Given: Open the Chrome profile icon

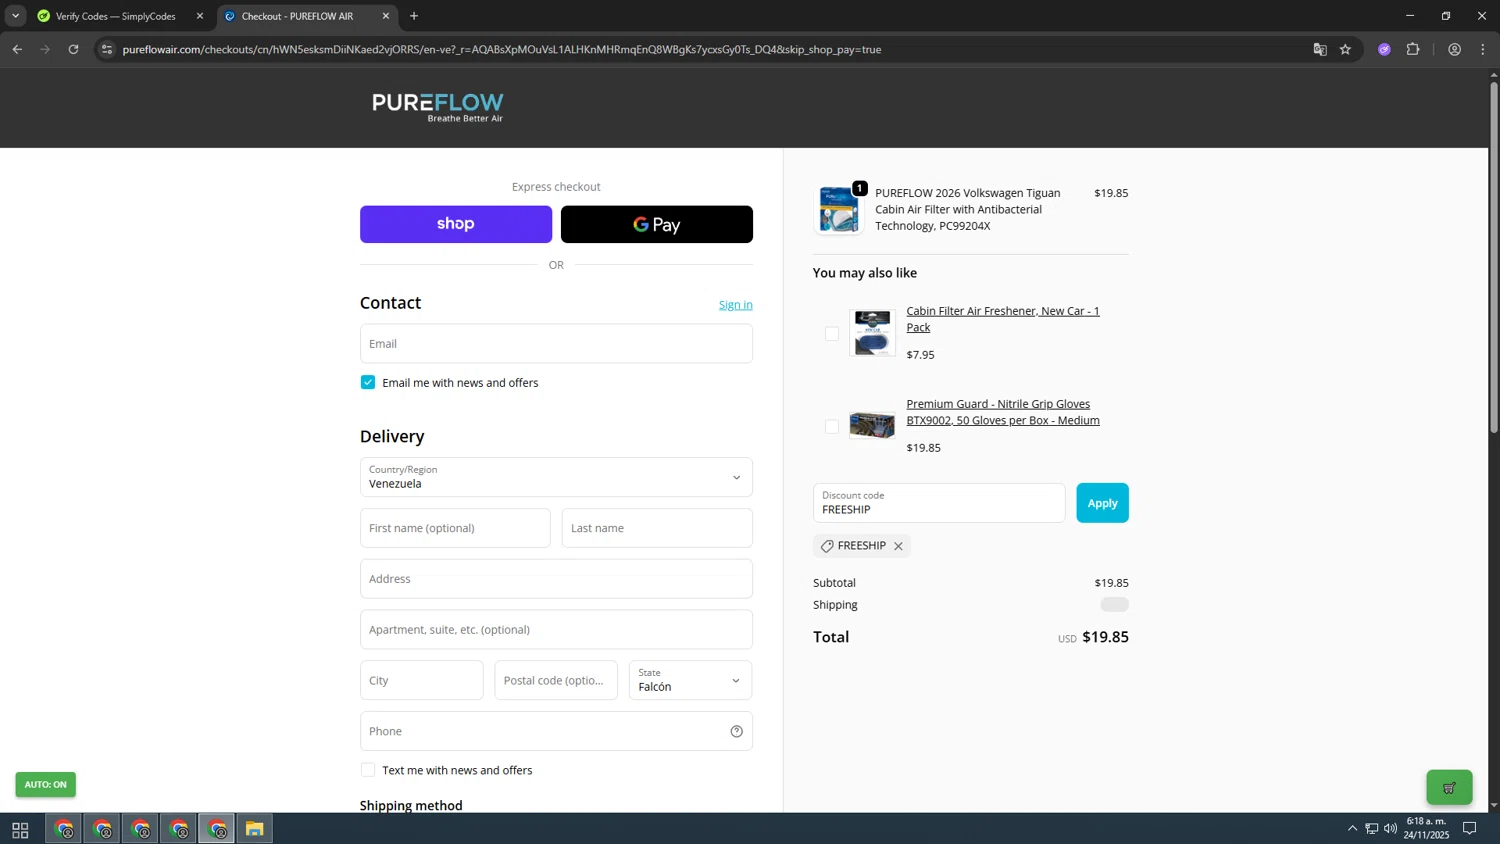Looking at the screenshot, I should (1454, 49).
